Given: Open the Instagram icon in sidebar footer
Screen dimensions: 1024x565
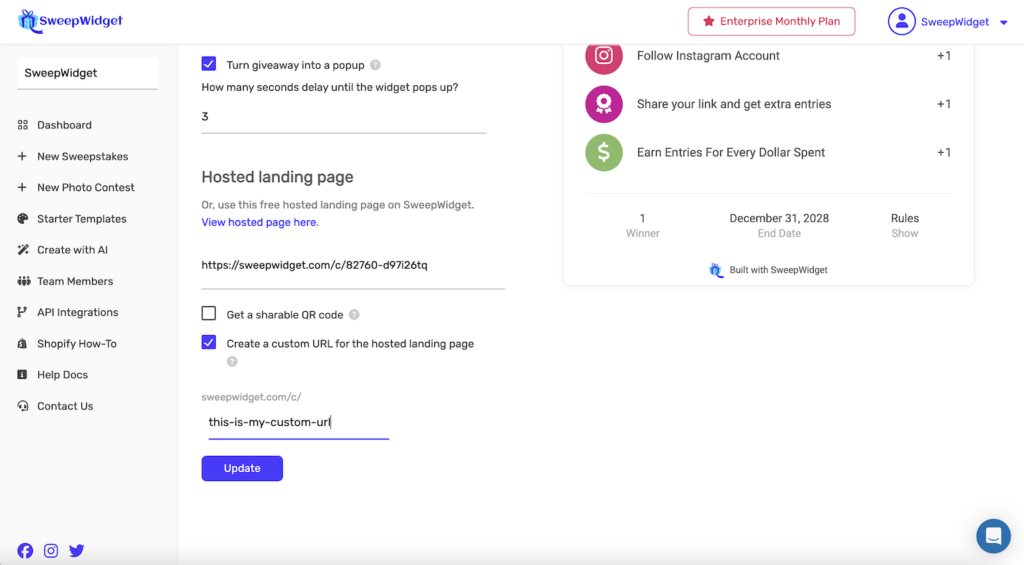Looking at the screenshot, I should click(x=51, y=550).
